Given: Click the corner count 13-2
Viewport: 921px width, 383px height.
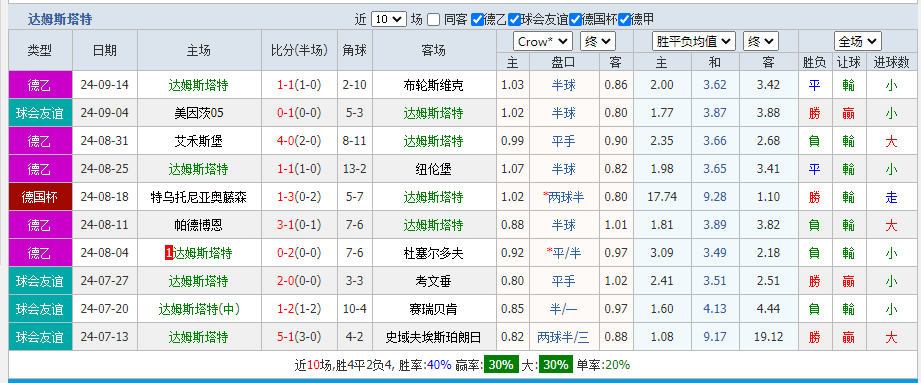Looking at the screenshot, I should (x=355, y=169).
